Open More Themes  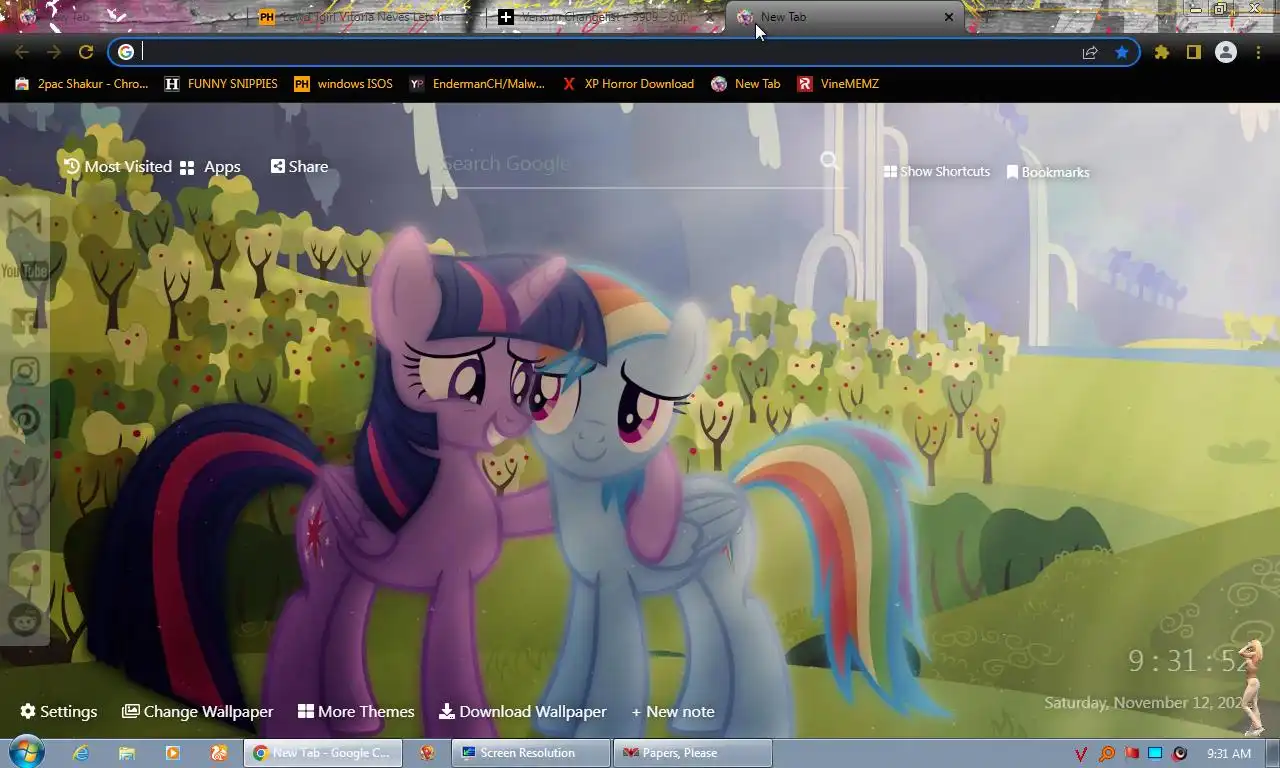[356, 711]
